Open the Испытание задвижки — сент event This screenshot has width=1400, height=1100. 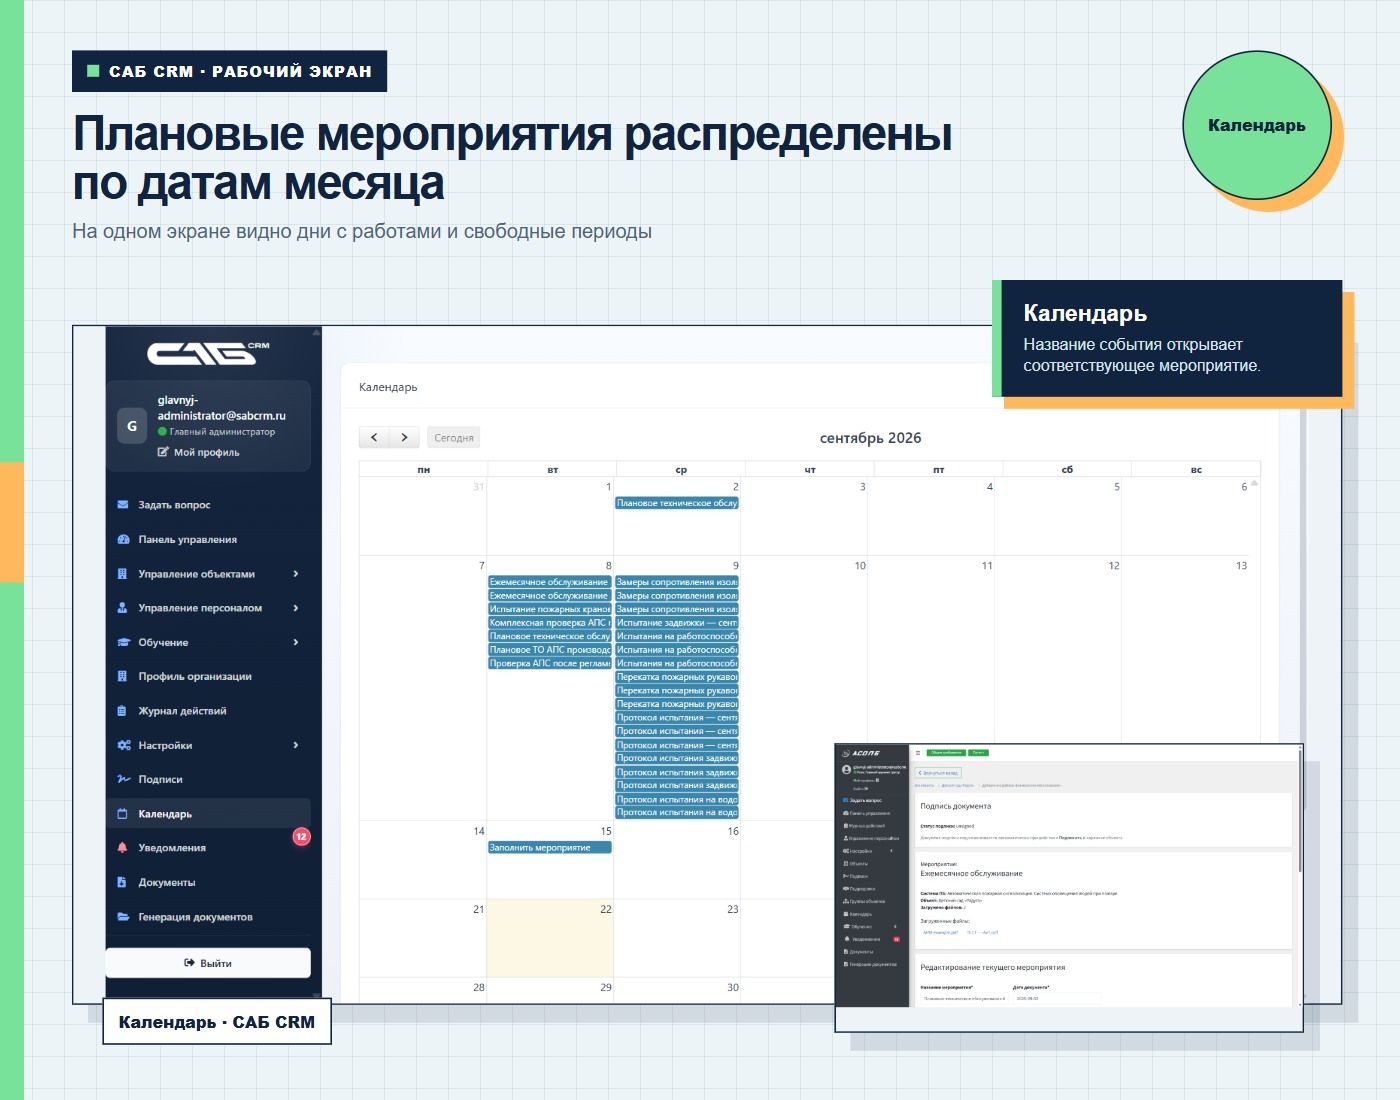pos(677,623)
